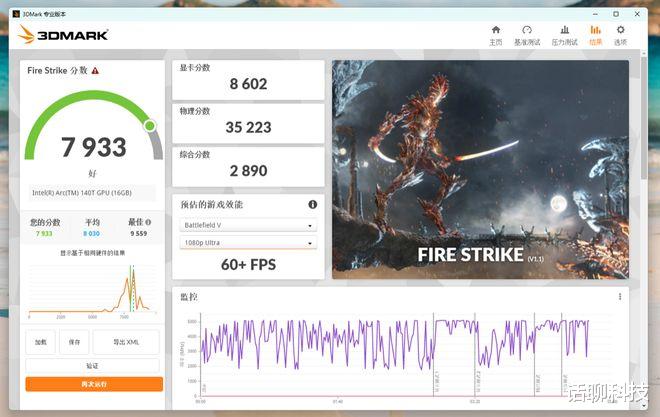The height and width of the screenshot is (417, 660).
Task: Open the Options gear icon
Action: pos(620,30)
